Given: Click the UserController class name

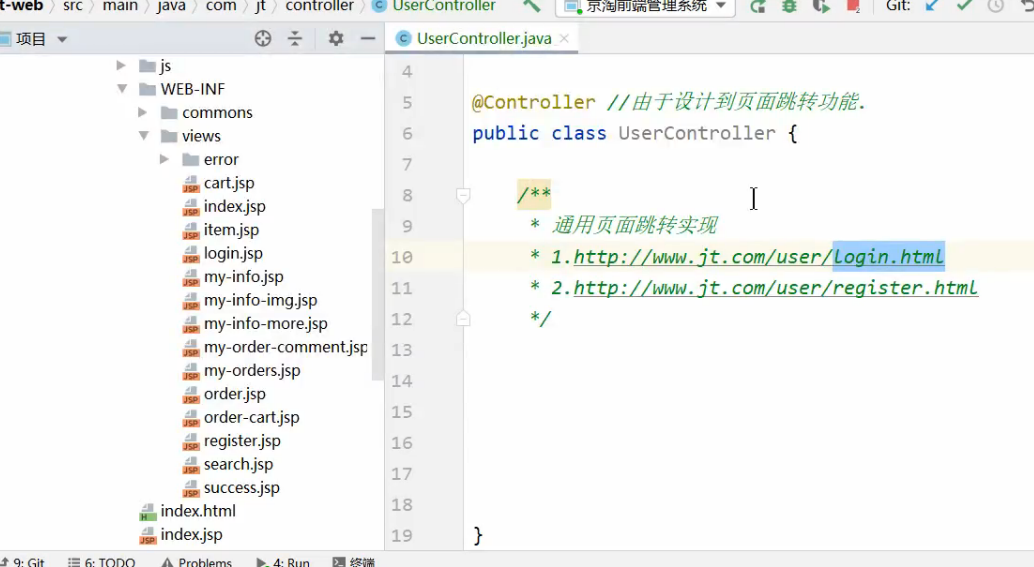Looking at the screenshot, I should click(696, 133).
